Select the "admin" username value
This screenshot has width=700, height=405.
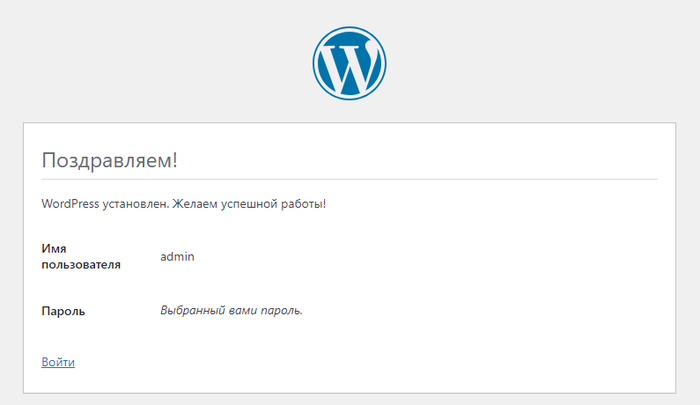coord(177,256)
